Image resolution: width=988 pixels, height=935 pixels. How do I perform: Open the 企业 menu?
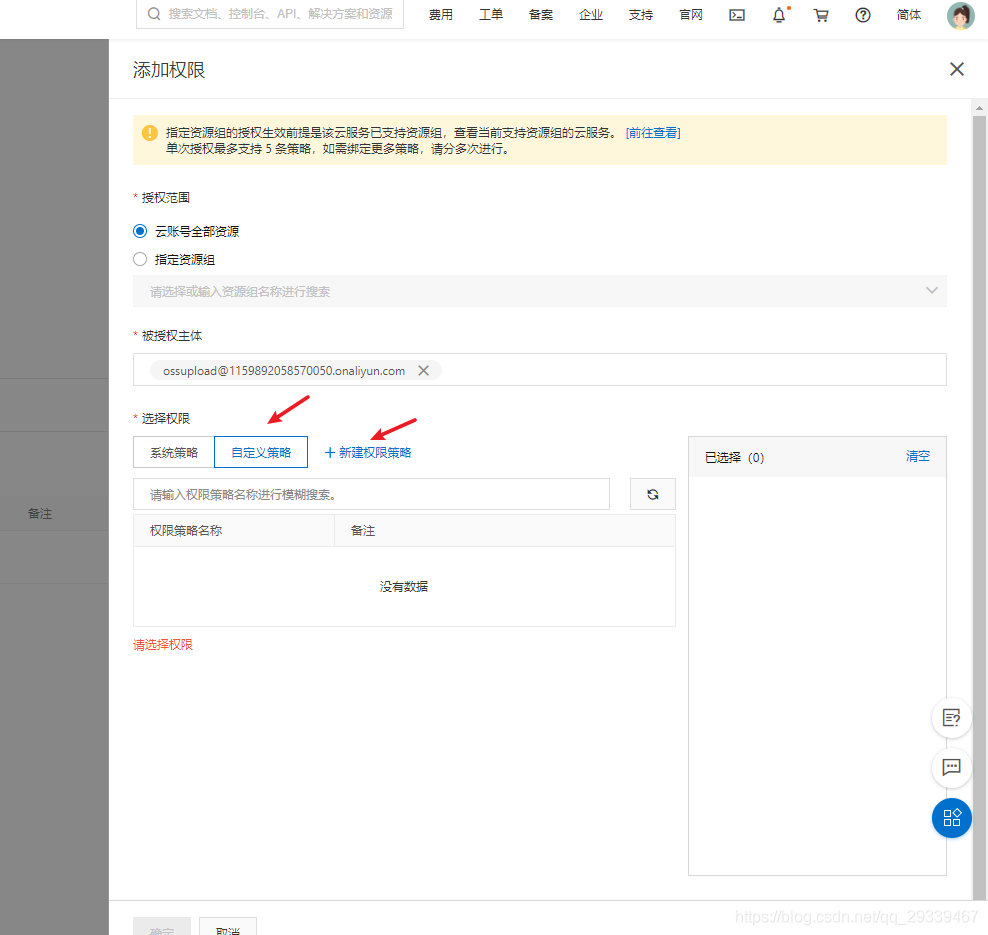tap(590, 15)
